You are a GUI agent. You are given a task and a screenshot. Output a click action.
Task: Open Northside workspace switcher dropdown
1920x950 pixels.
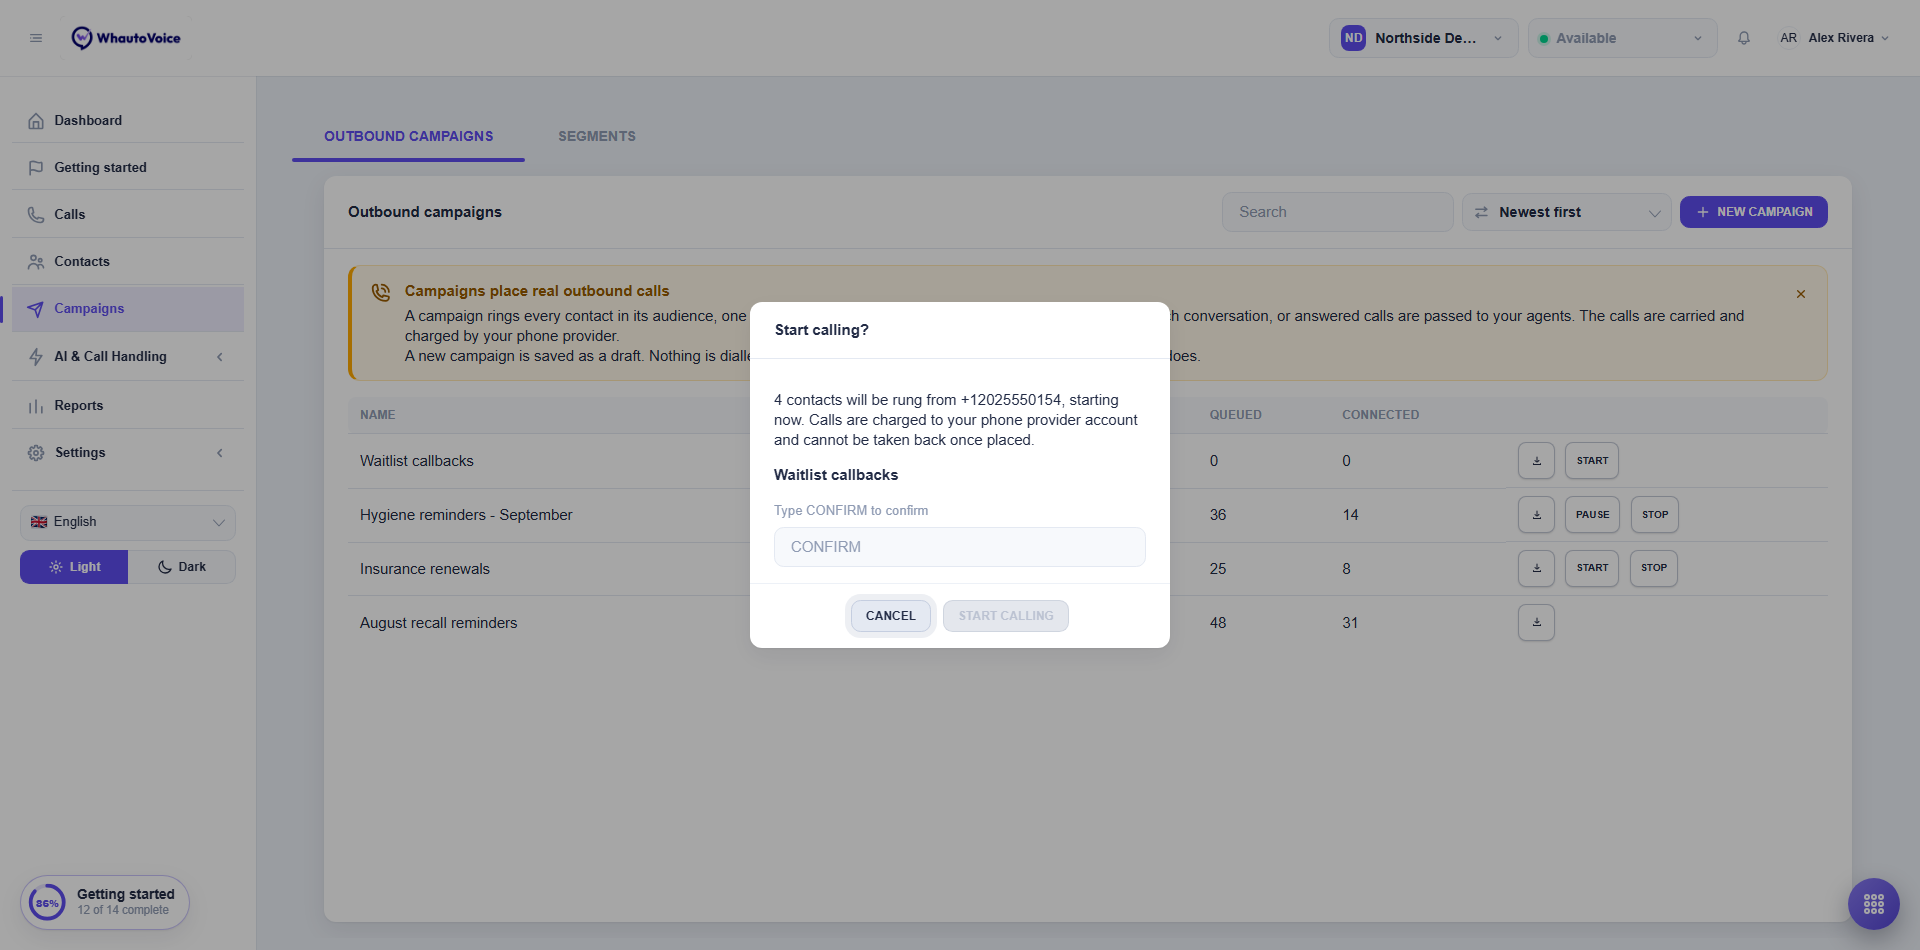(1423, 38)
